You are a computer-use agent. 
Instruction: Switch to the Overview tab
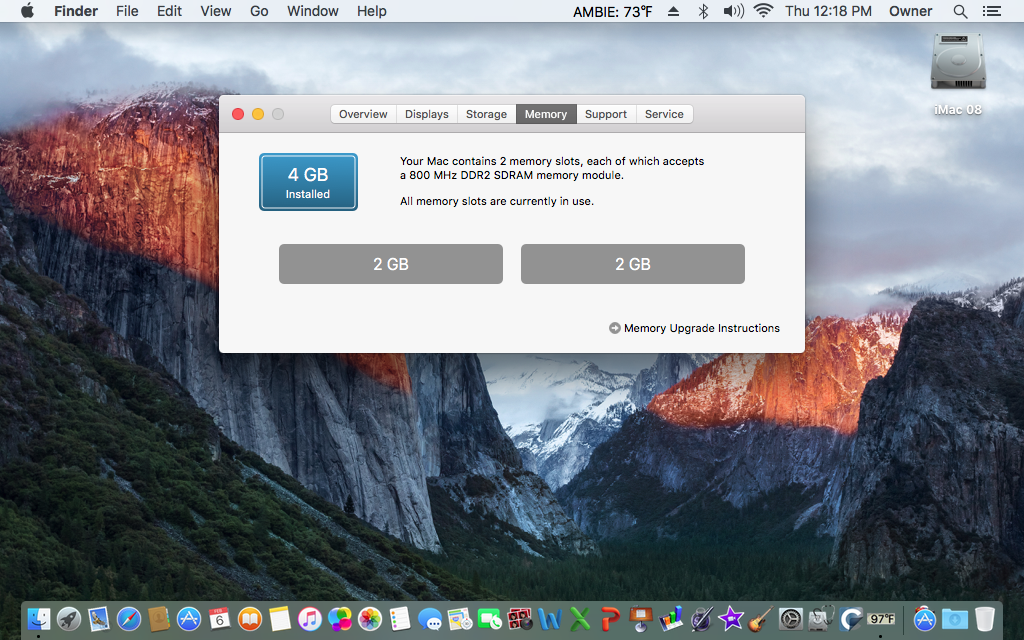click(363, 114)
